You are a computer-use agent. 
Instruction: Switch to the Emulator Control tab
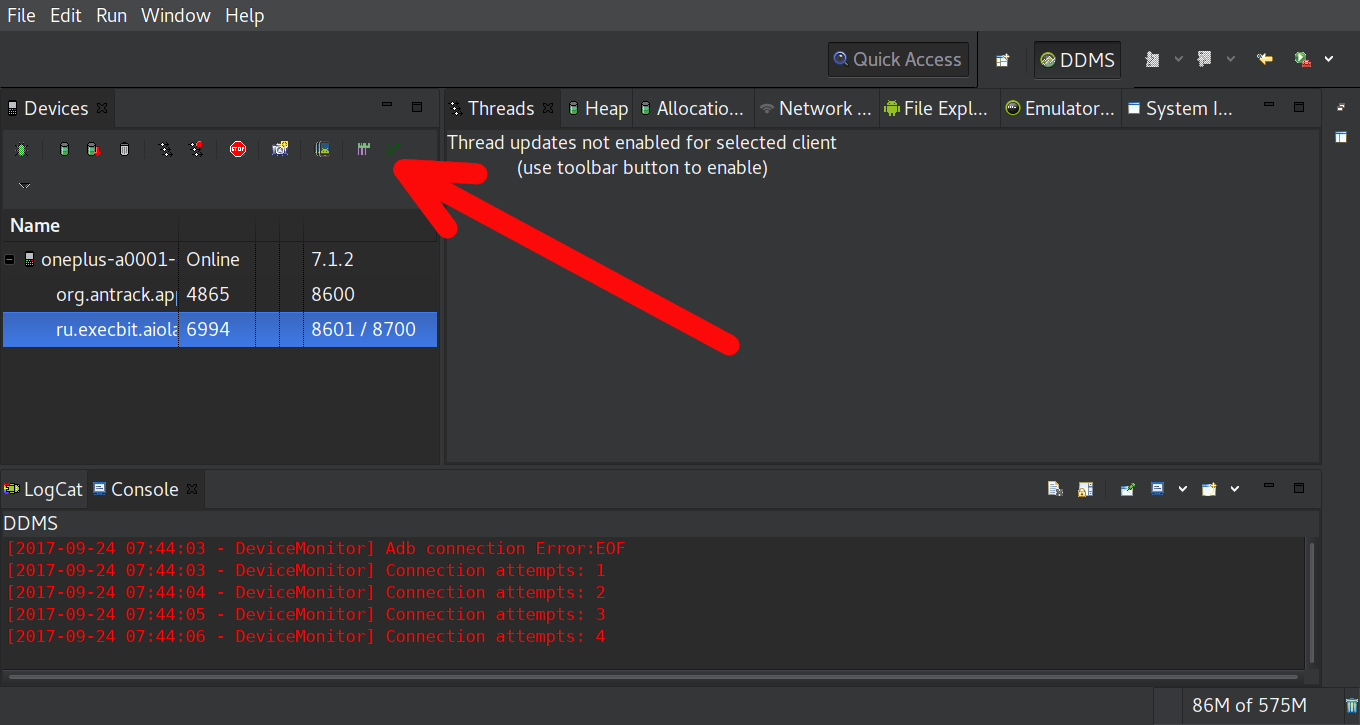(1060, 108)
